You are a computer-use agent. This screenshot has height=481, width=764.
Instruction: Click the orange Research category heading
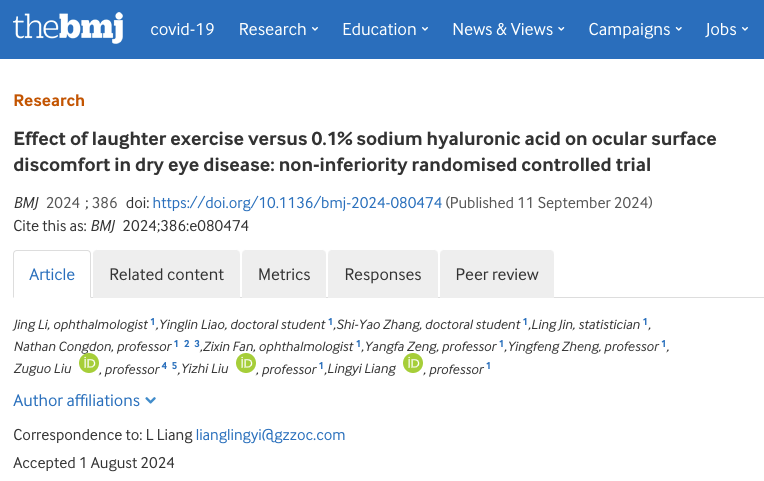[49, 100]
